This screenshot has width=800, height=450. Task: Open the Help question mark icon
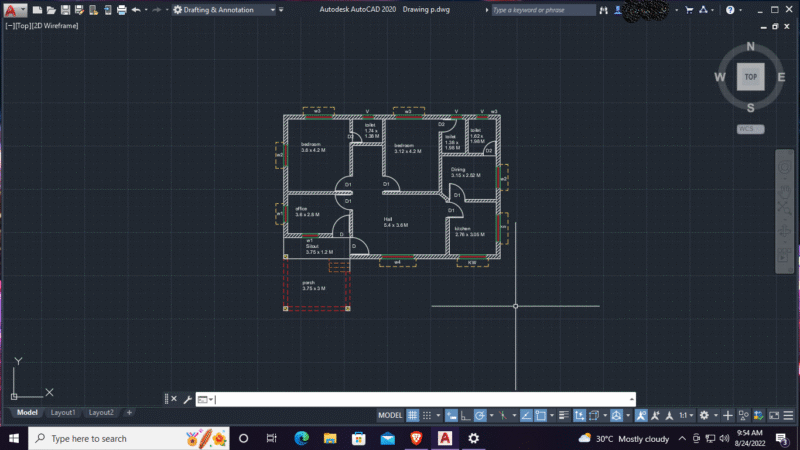730,10
